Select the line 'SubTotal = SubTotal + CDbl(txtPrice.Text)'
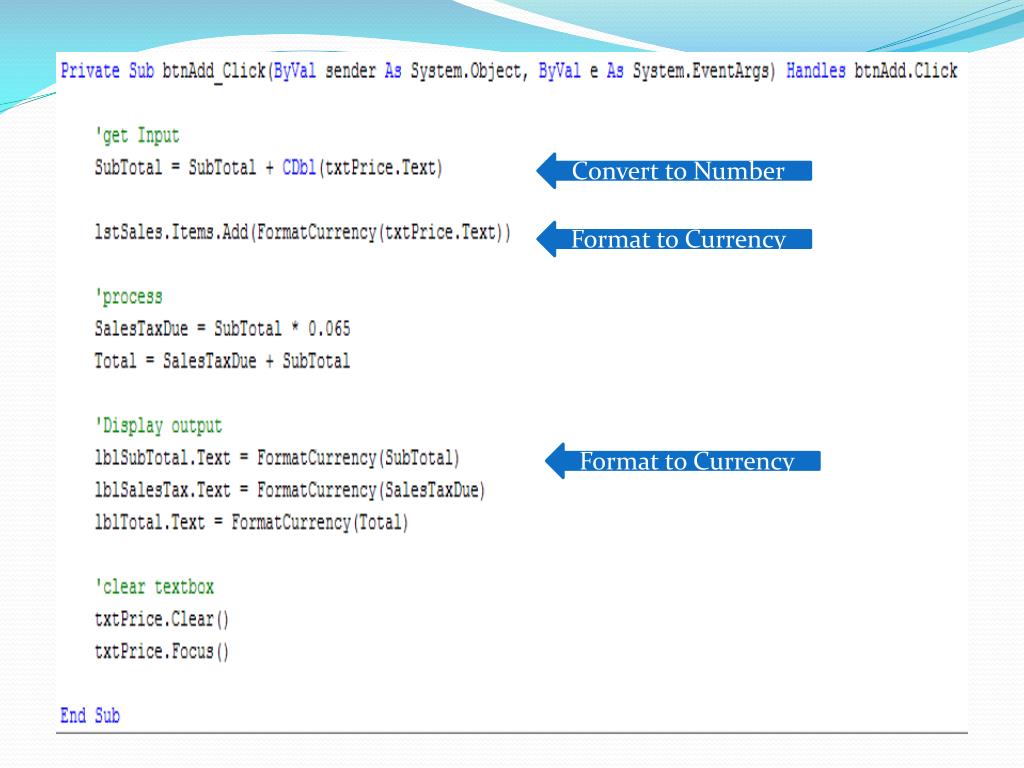Image resolution: width=1024 pixels, height=768 pixels. 268,168
